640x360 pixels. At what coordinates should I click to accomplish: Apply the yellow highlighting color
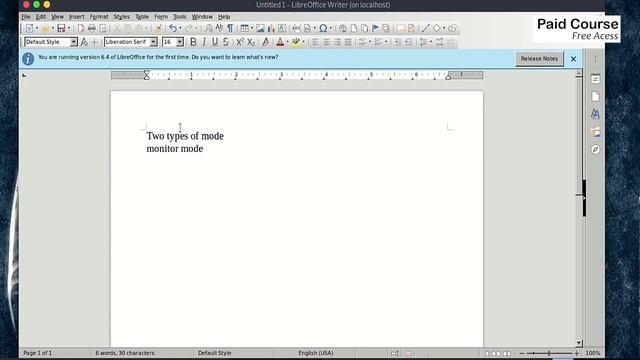[296, 42]
